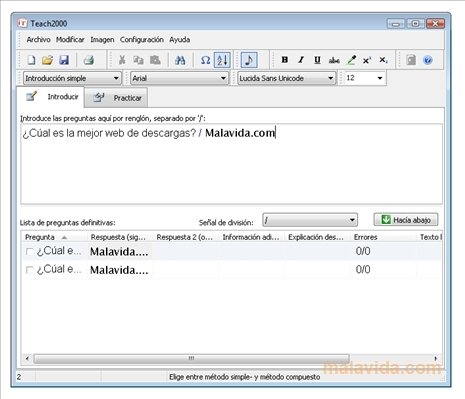
Task: Click the Respuesta (sig... column header
Action: tap(120, 237)
